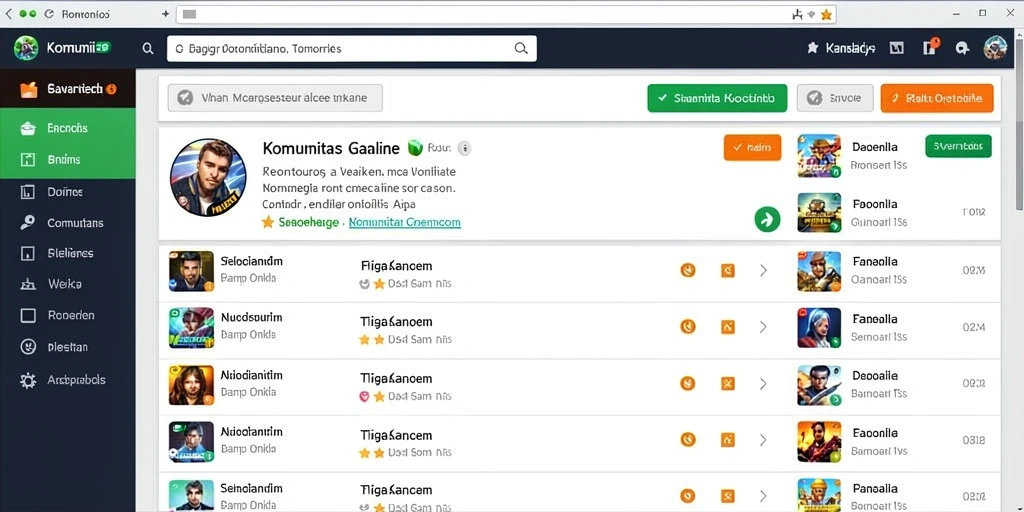Screen dimensions: 1024x512
Task: Click the bookmark star in address bar
Action: coord(826,14)
